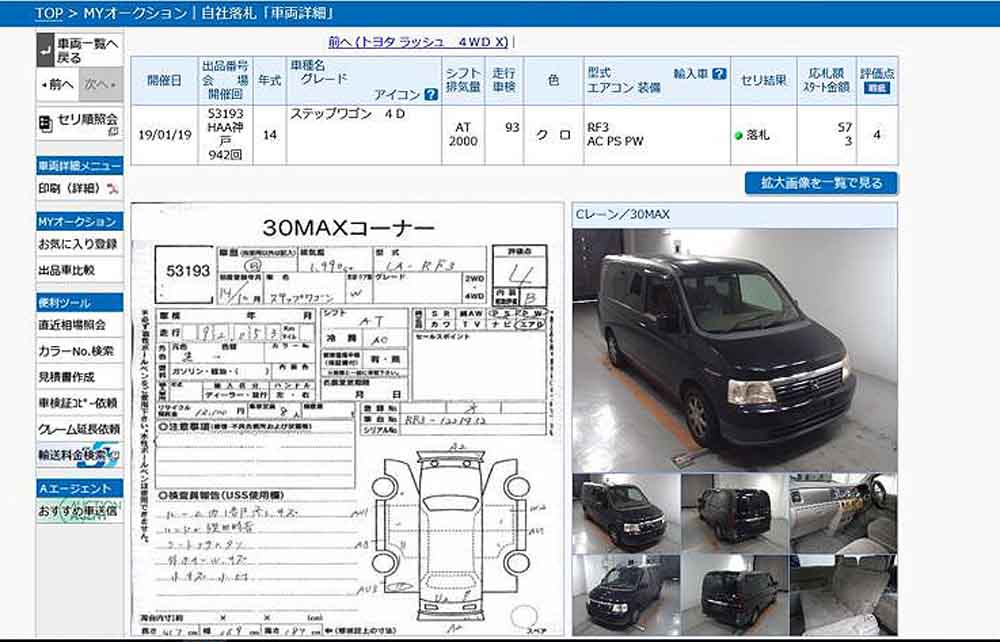
Task: Open top-left thumbnail of van front left
Action: tap(626, 513)
